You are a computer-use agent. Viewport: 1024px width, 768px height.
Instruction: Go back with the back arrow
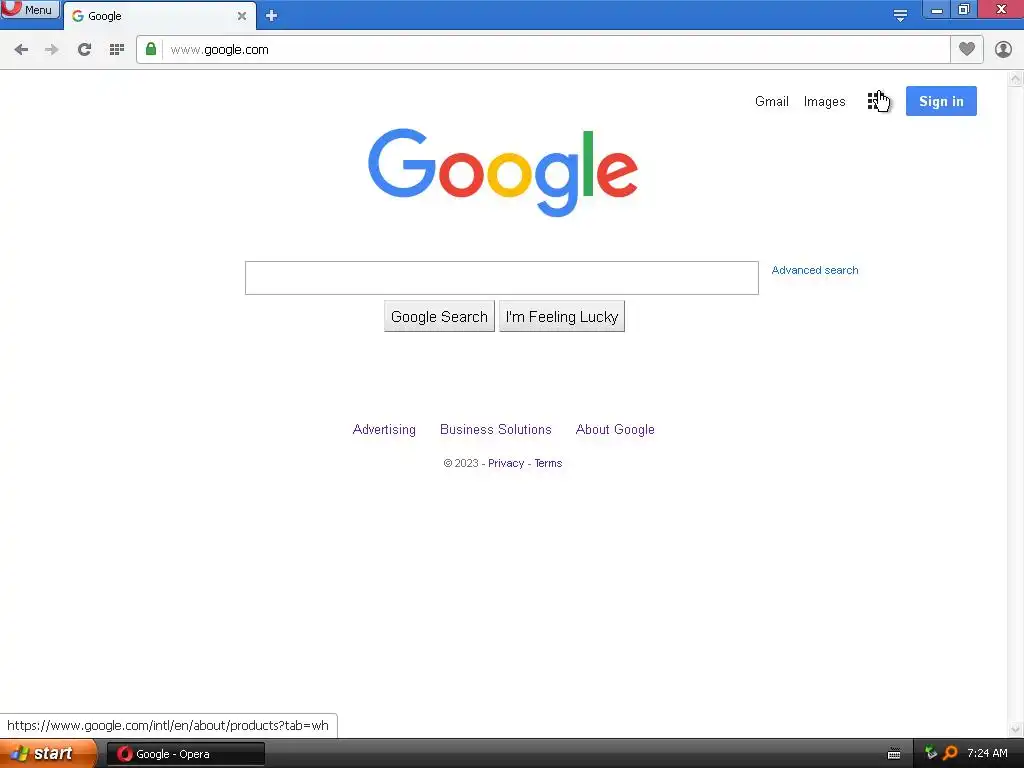click(x=21, y=50)
